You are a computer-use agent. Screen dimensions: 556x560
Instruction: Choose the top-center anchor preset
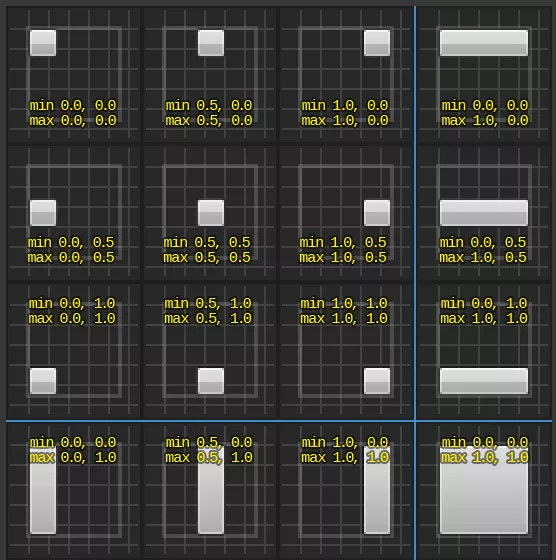click(210, 75)
